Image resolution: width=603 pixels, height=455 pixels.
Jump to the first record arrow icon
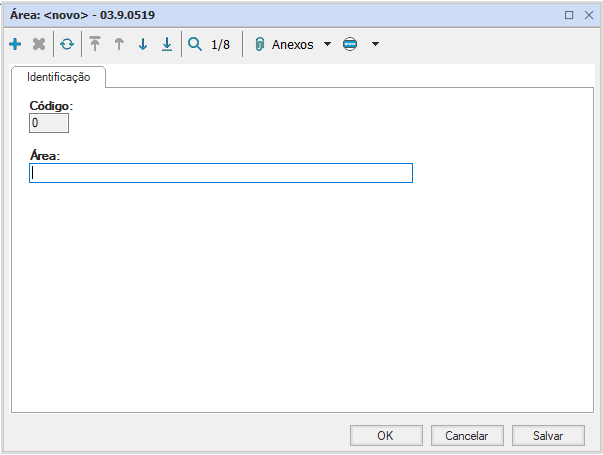pyautogui.click(x=95, y=45)
